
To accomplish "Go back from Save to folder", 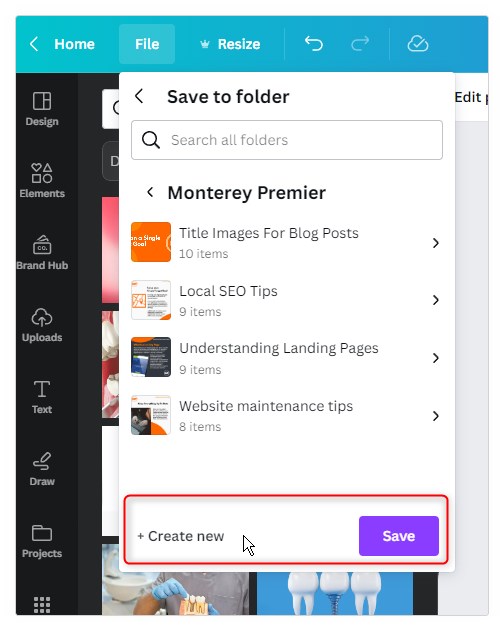I will tap(139, 96).
